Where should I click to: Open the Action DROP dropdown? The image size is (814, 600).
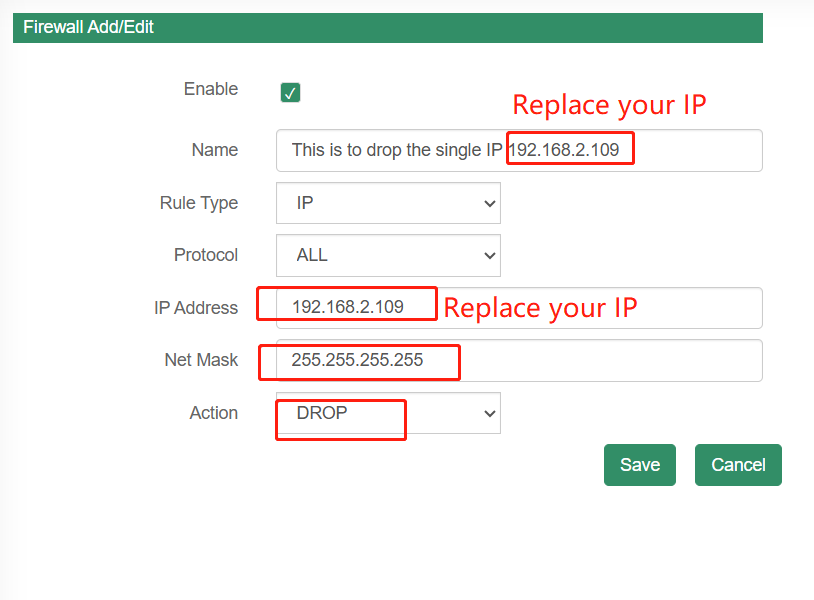388,413
